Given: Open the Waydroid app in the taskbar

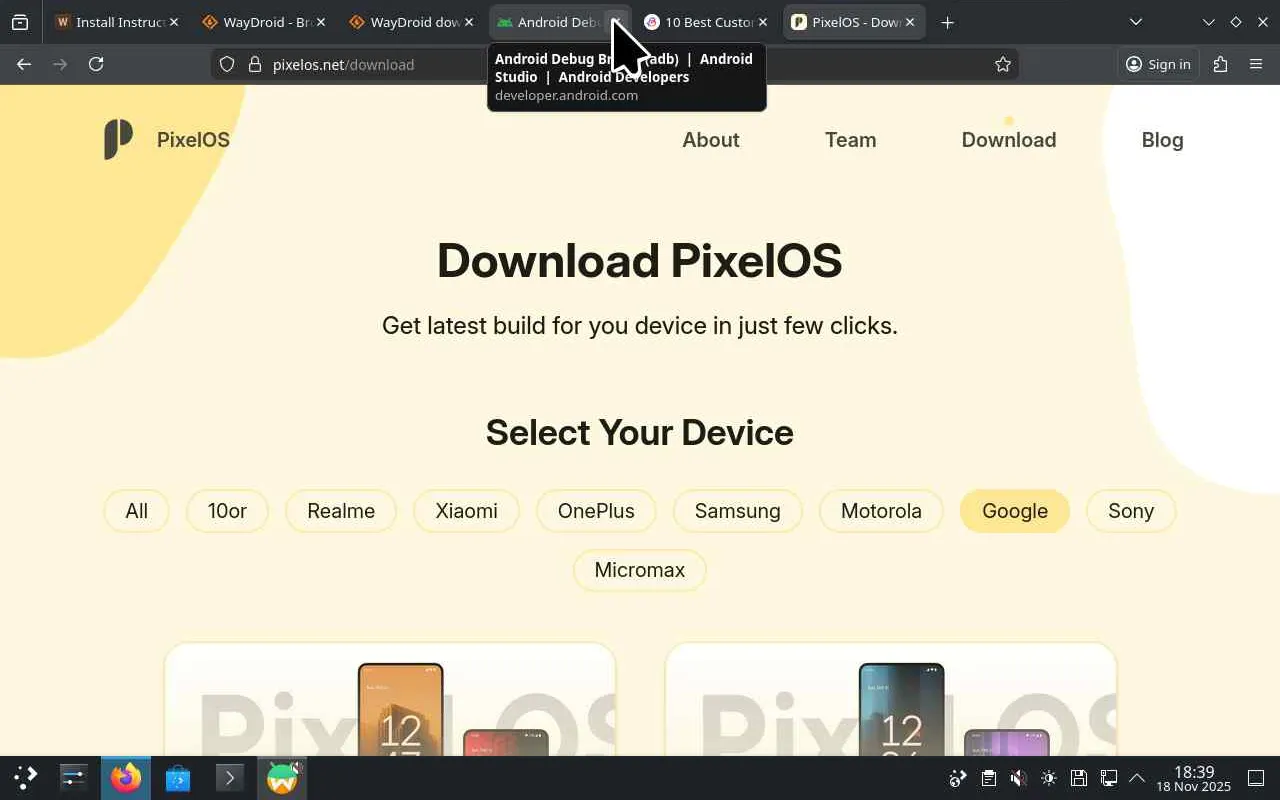Looking at the screenshot, I should [x=283, y=778].
